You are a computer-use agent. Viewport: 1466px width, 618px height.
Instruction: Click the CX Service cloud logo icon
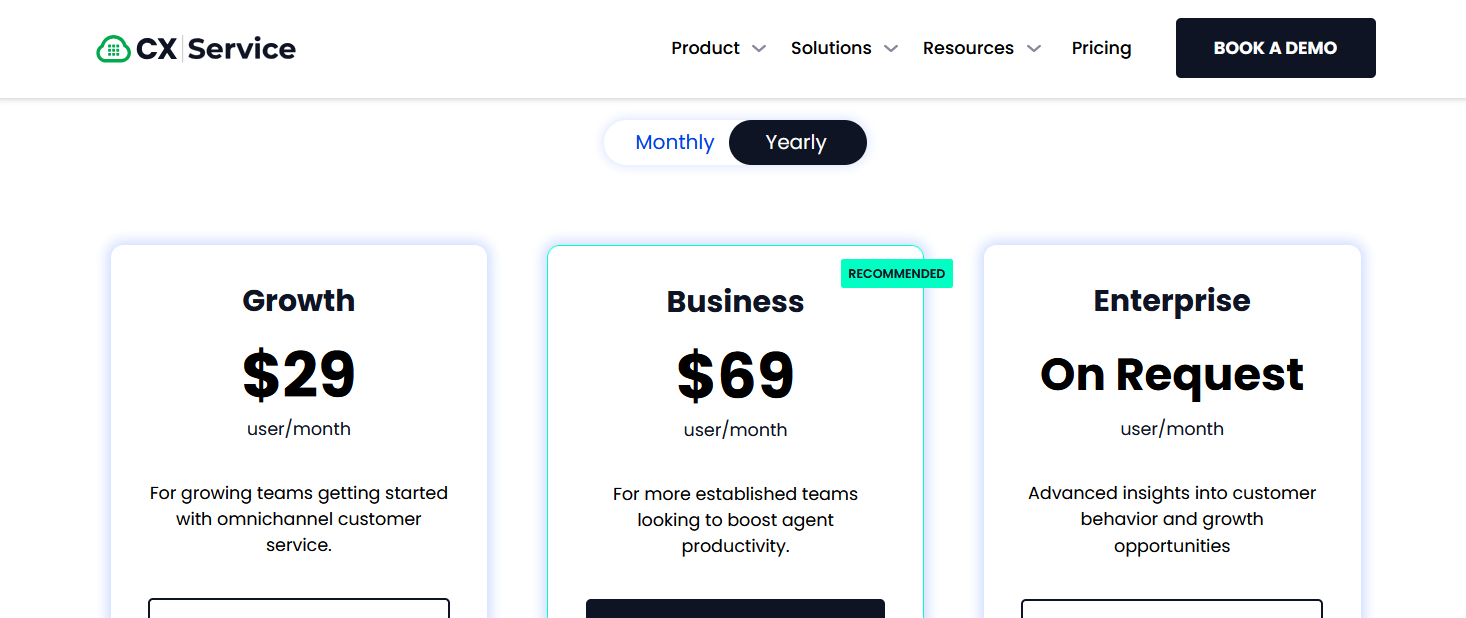point(113,49)
